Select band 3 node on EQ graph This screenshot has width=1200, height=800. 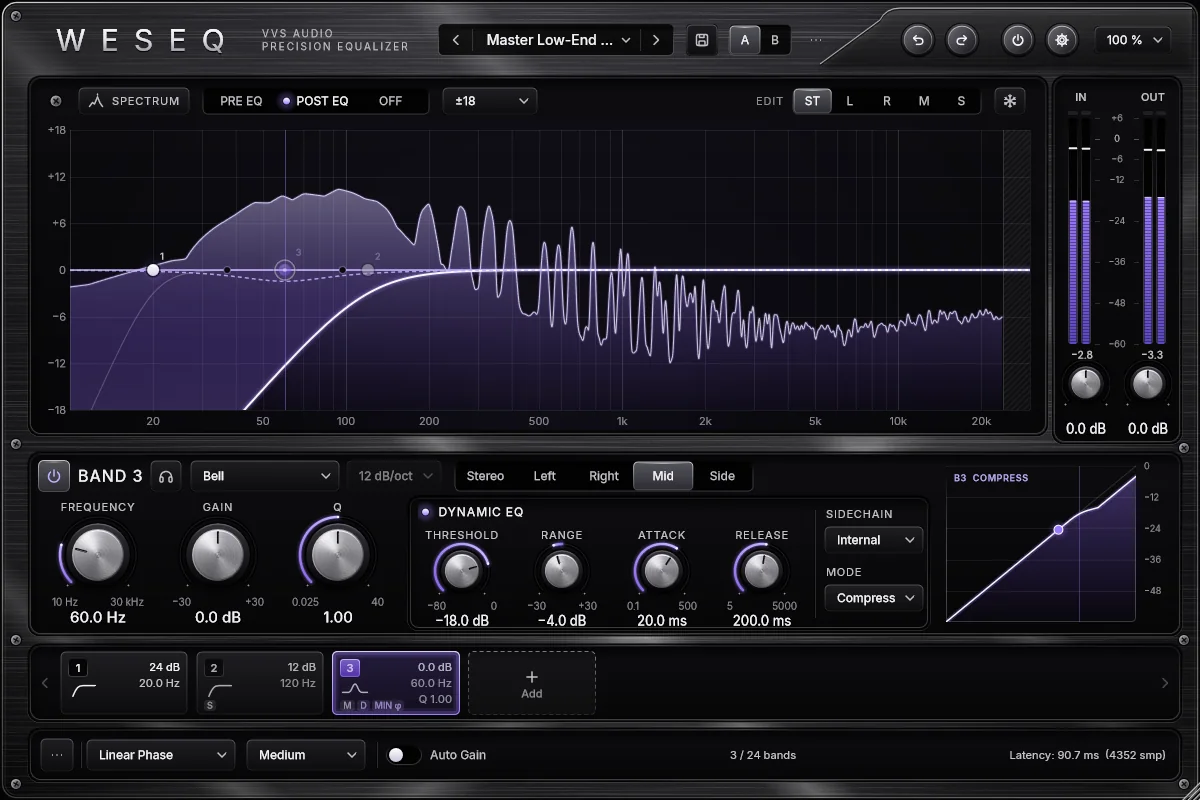coord(285,270)
